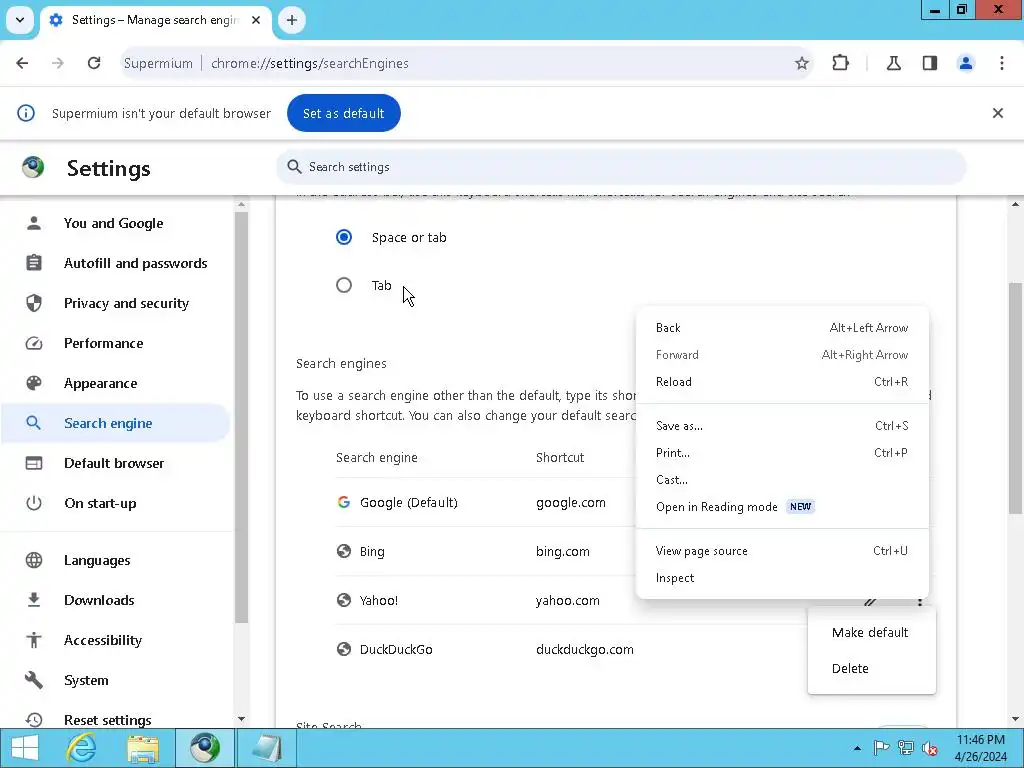The image size is (1024, 768).
Task: Click Delete in popup menu
Action: 871,668
